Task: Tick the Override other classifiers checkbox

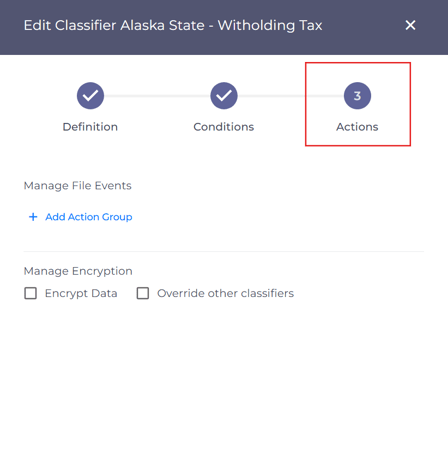Action: click(x=143, y=293)
